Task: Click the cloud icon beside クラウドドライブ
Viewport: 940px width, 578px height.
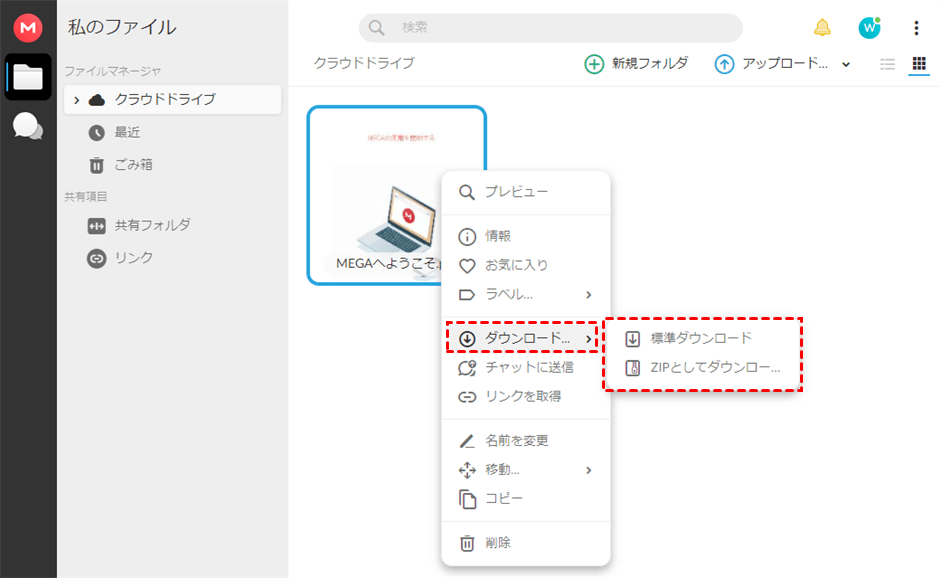Action: (97, 100)
